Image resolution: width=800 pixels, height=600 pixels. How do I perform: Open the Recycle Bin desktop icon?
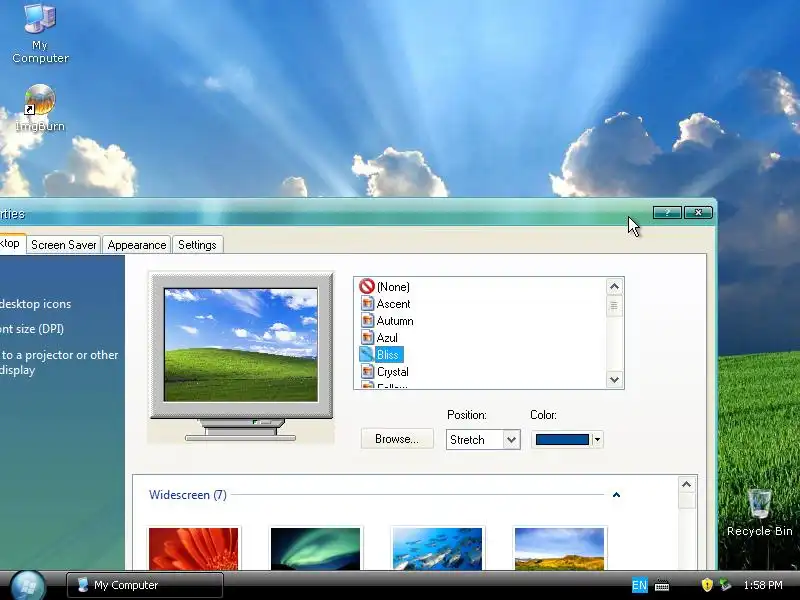759,513
